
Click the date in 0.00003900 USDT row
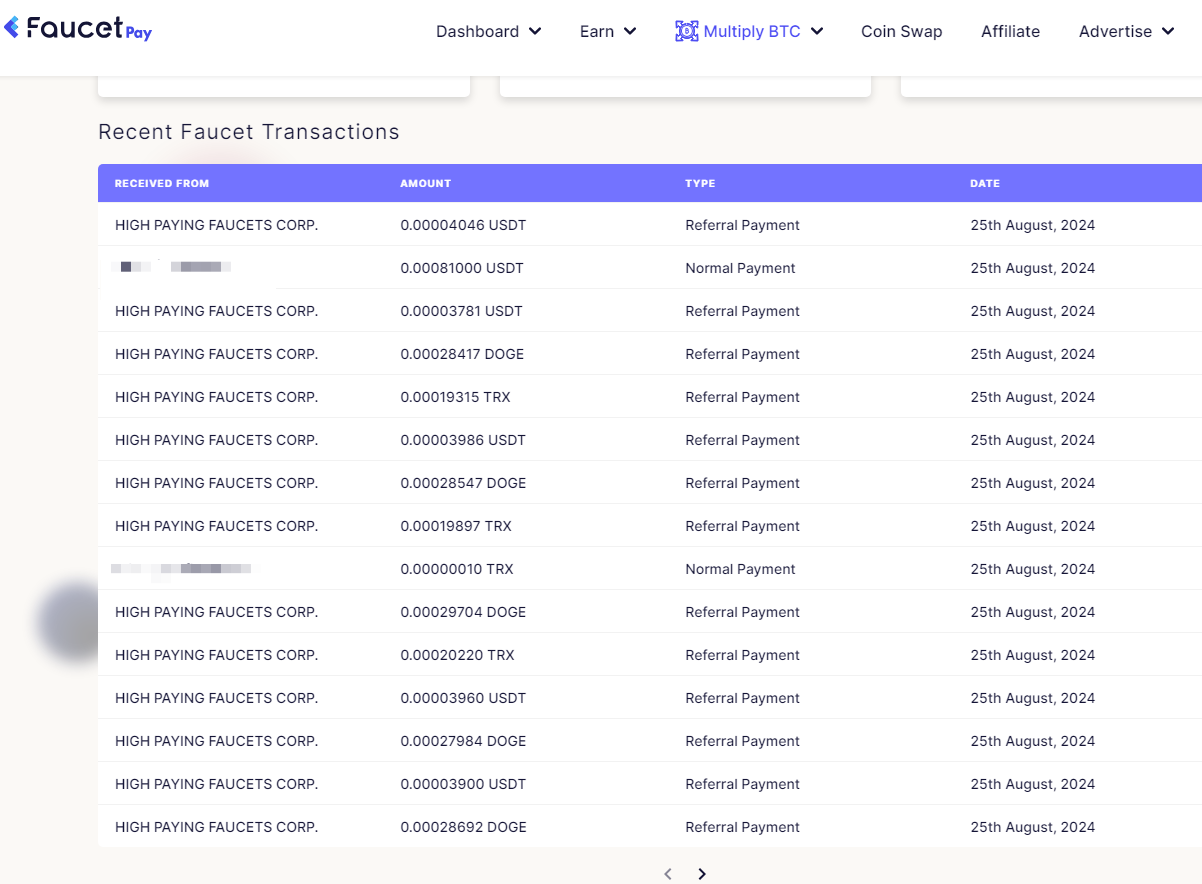point(1032,784)
